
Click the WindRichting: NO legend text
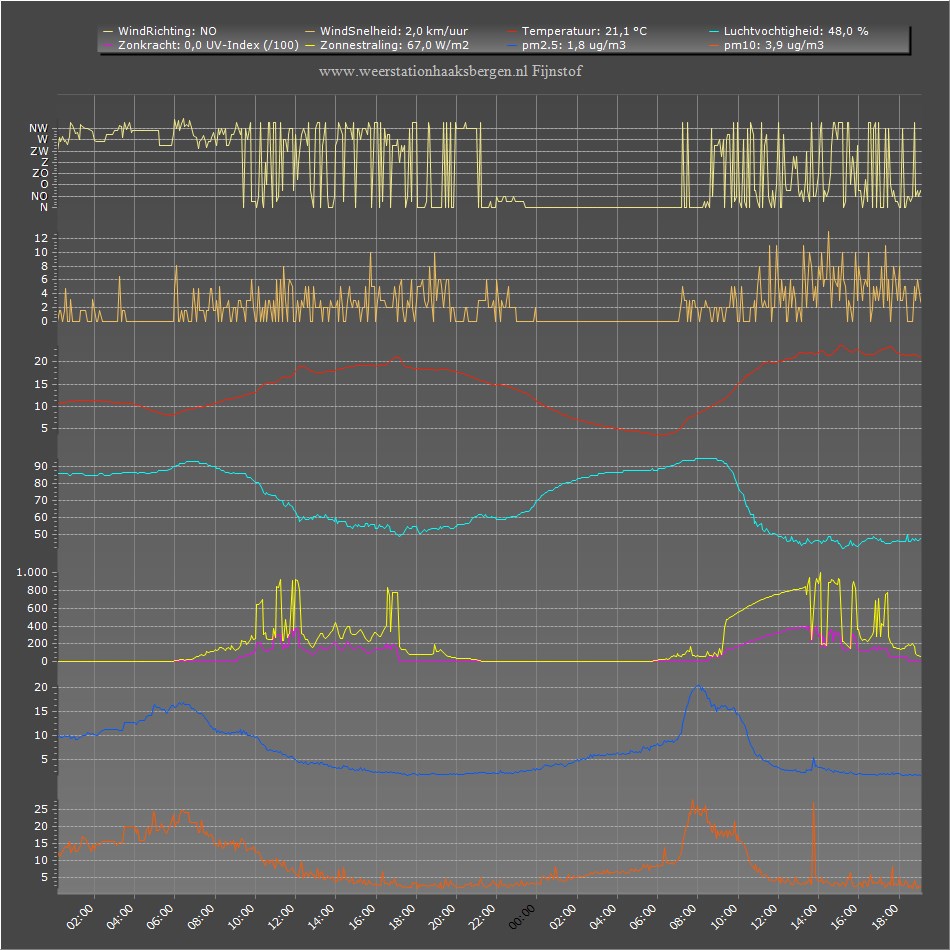(167, 31)
